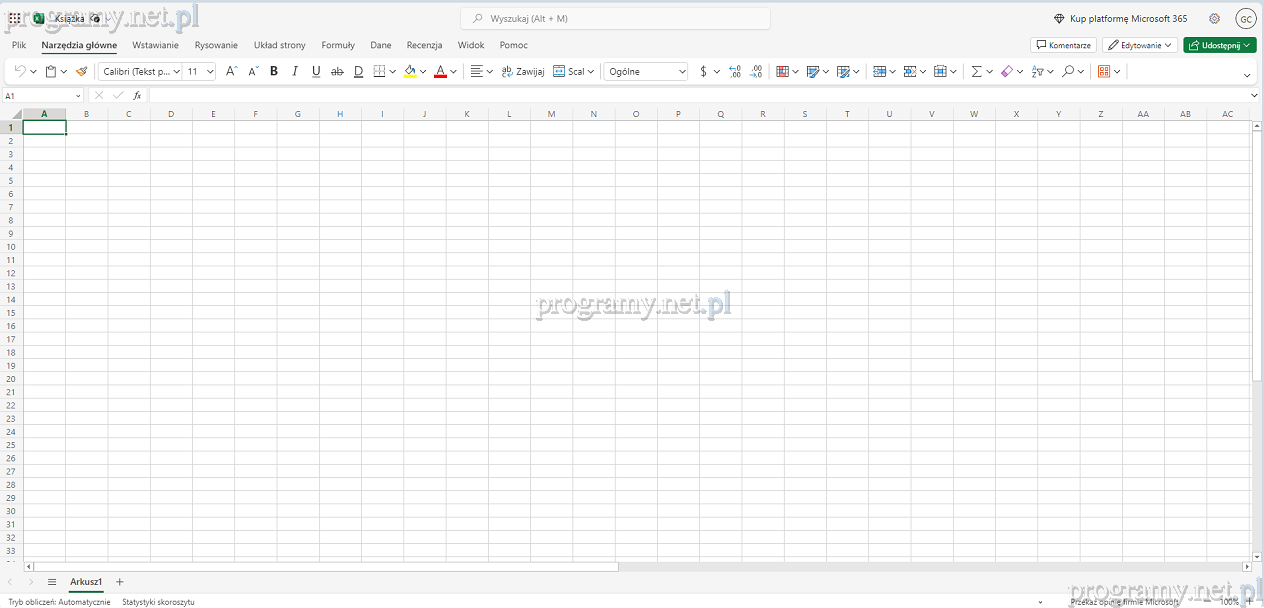This screenshot has height=608, width=1264.
Task: Click the Wyszukaj search field
Action: click(x=615, y=18)
